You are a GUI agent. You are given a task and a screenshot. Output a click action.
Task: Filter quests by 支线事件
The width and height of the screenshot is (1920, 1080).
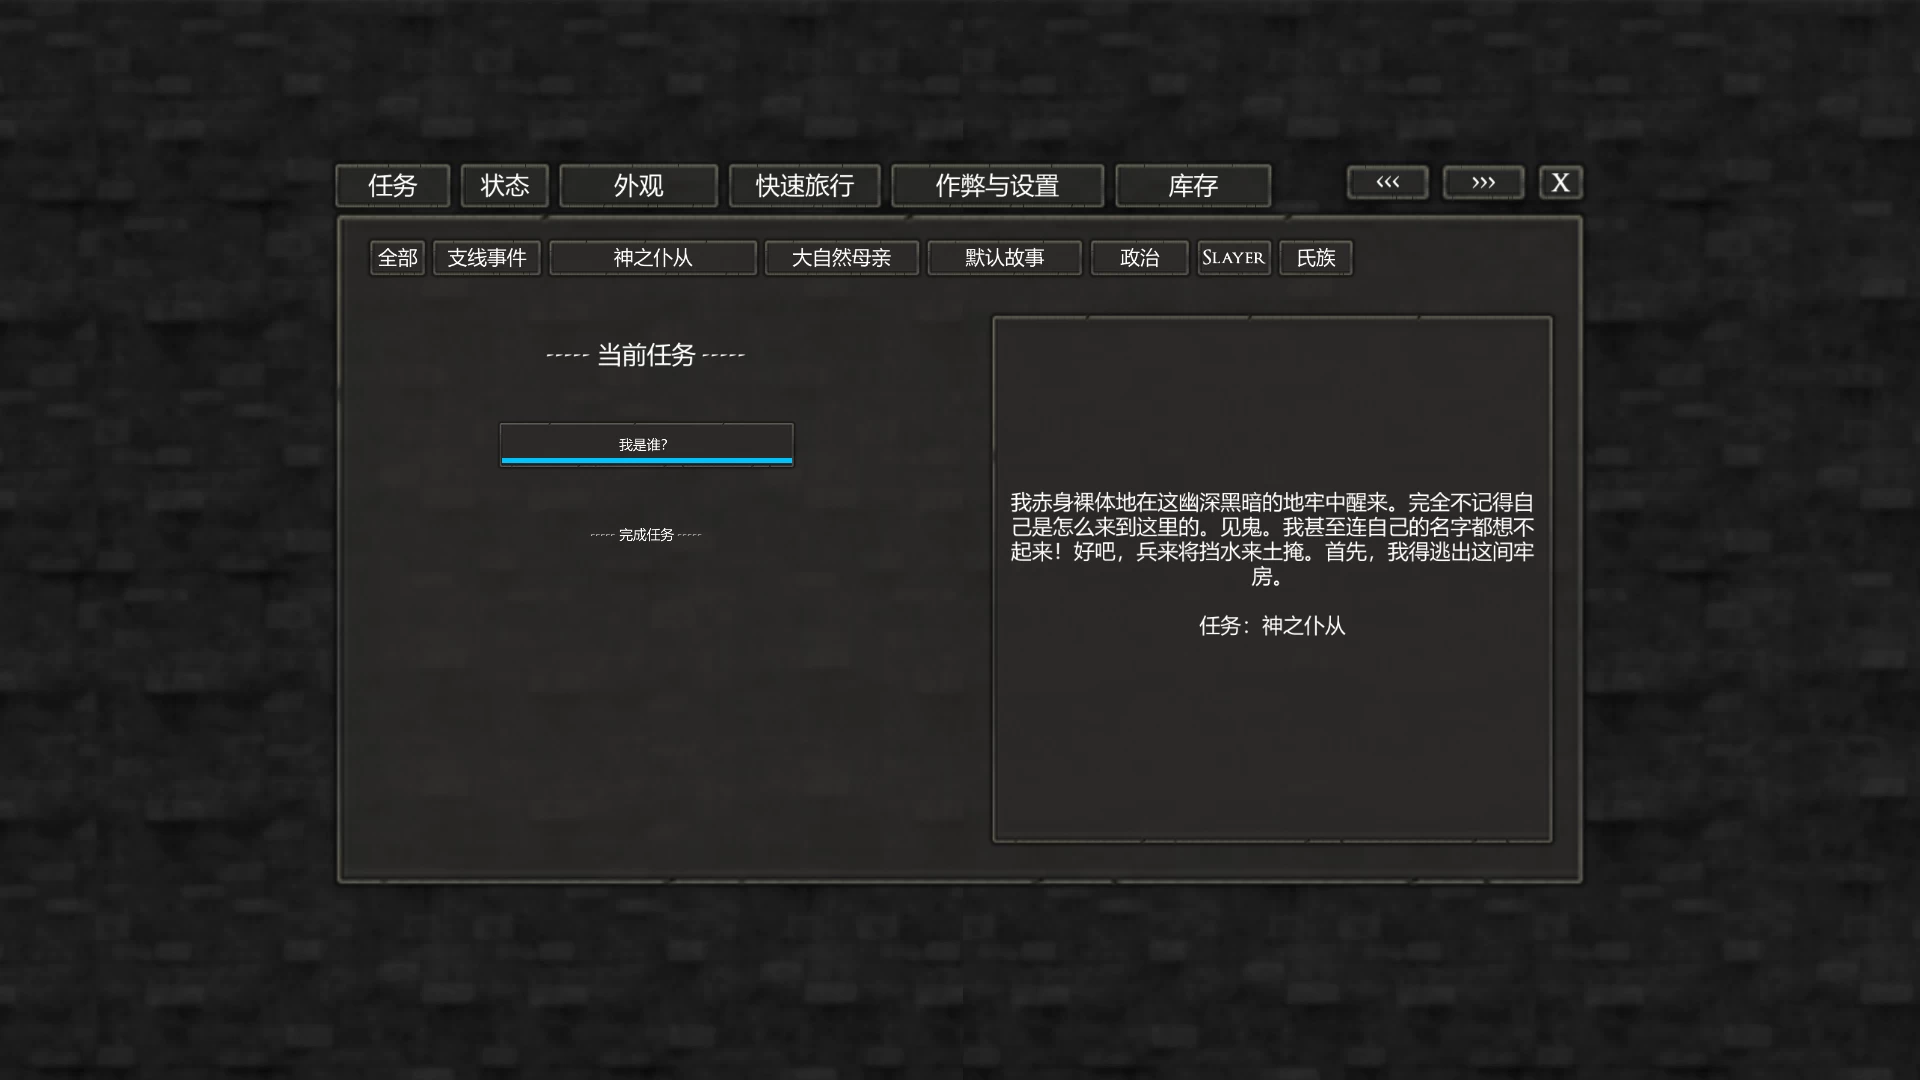click(486, 258)
